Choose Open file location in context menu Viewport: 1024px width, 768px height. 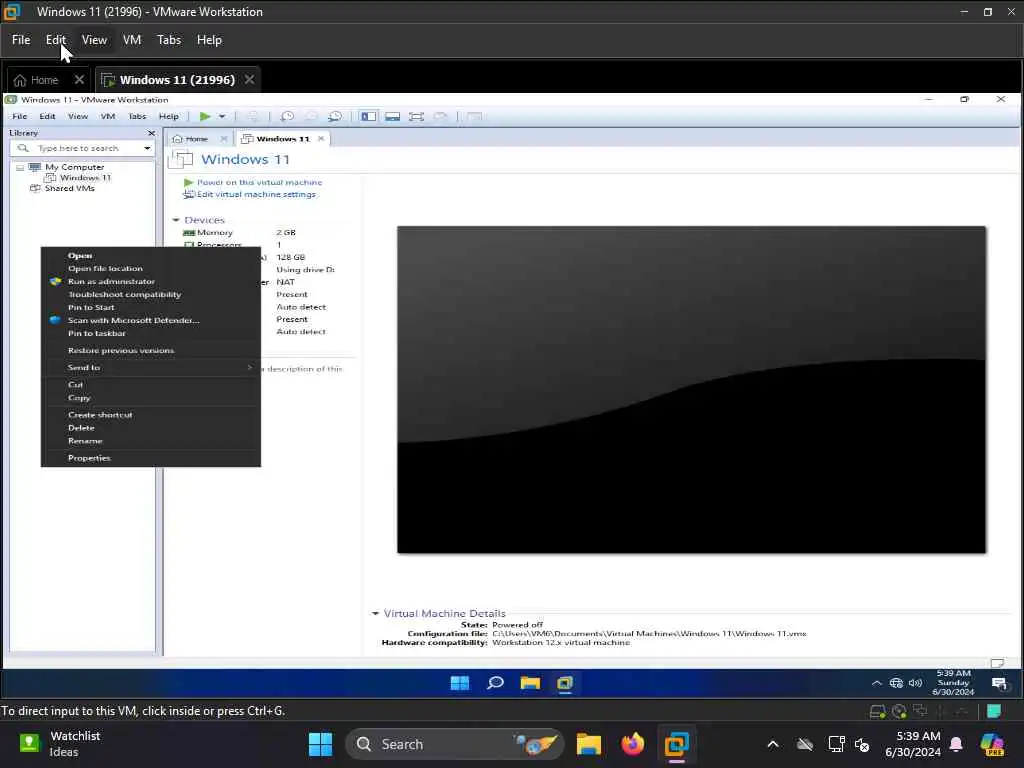pos(151,268)
